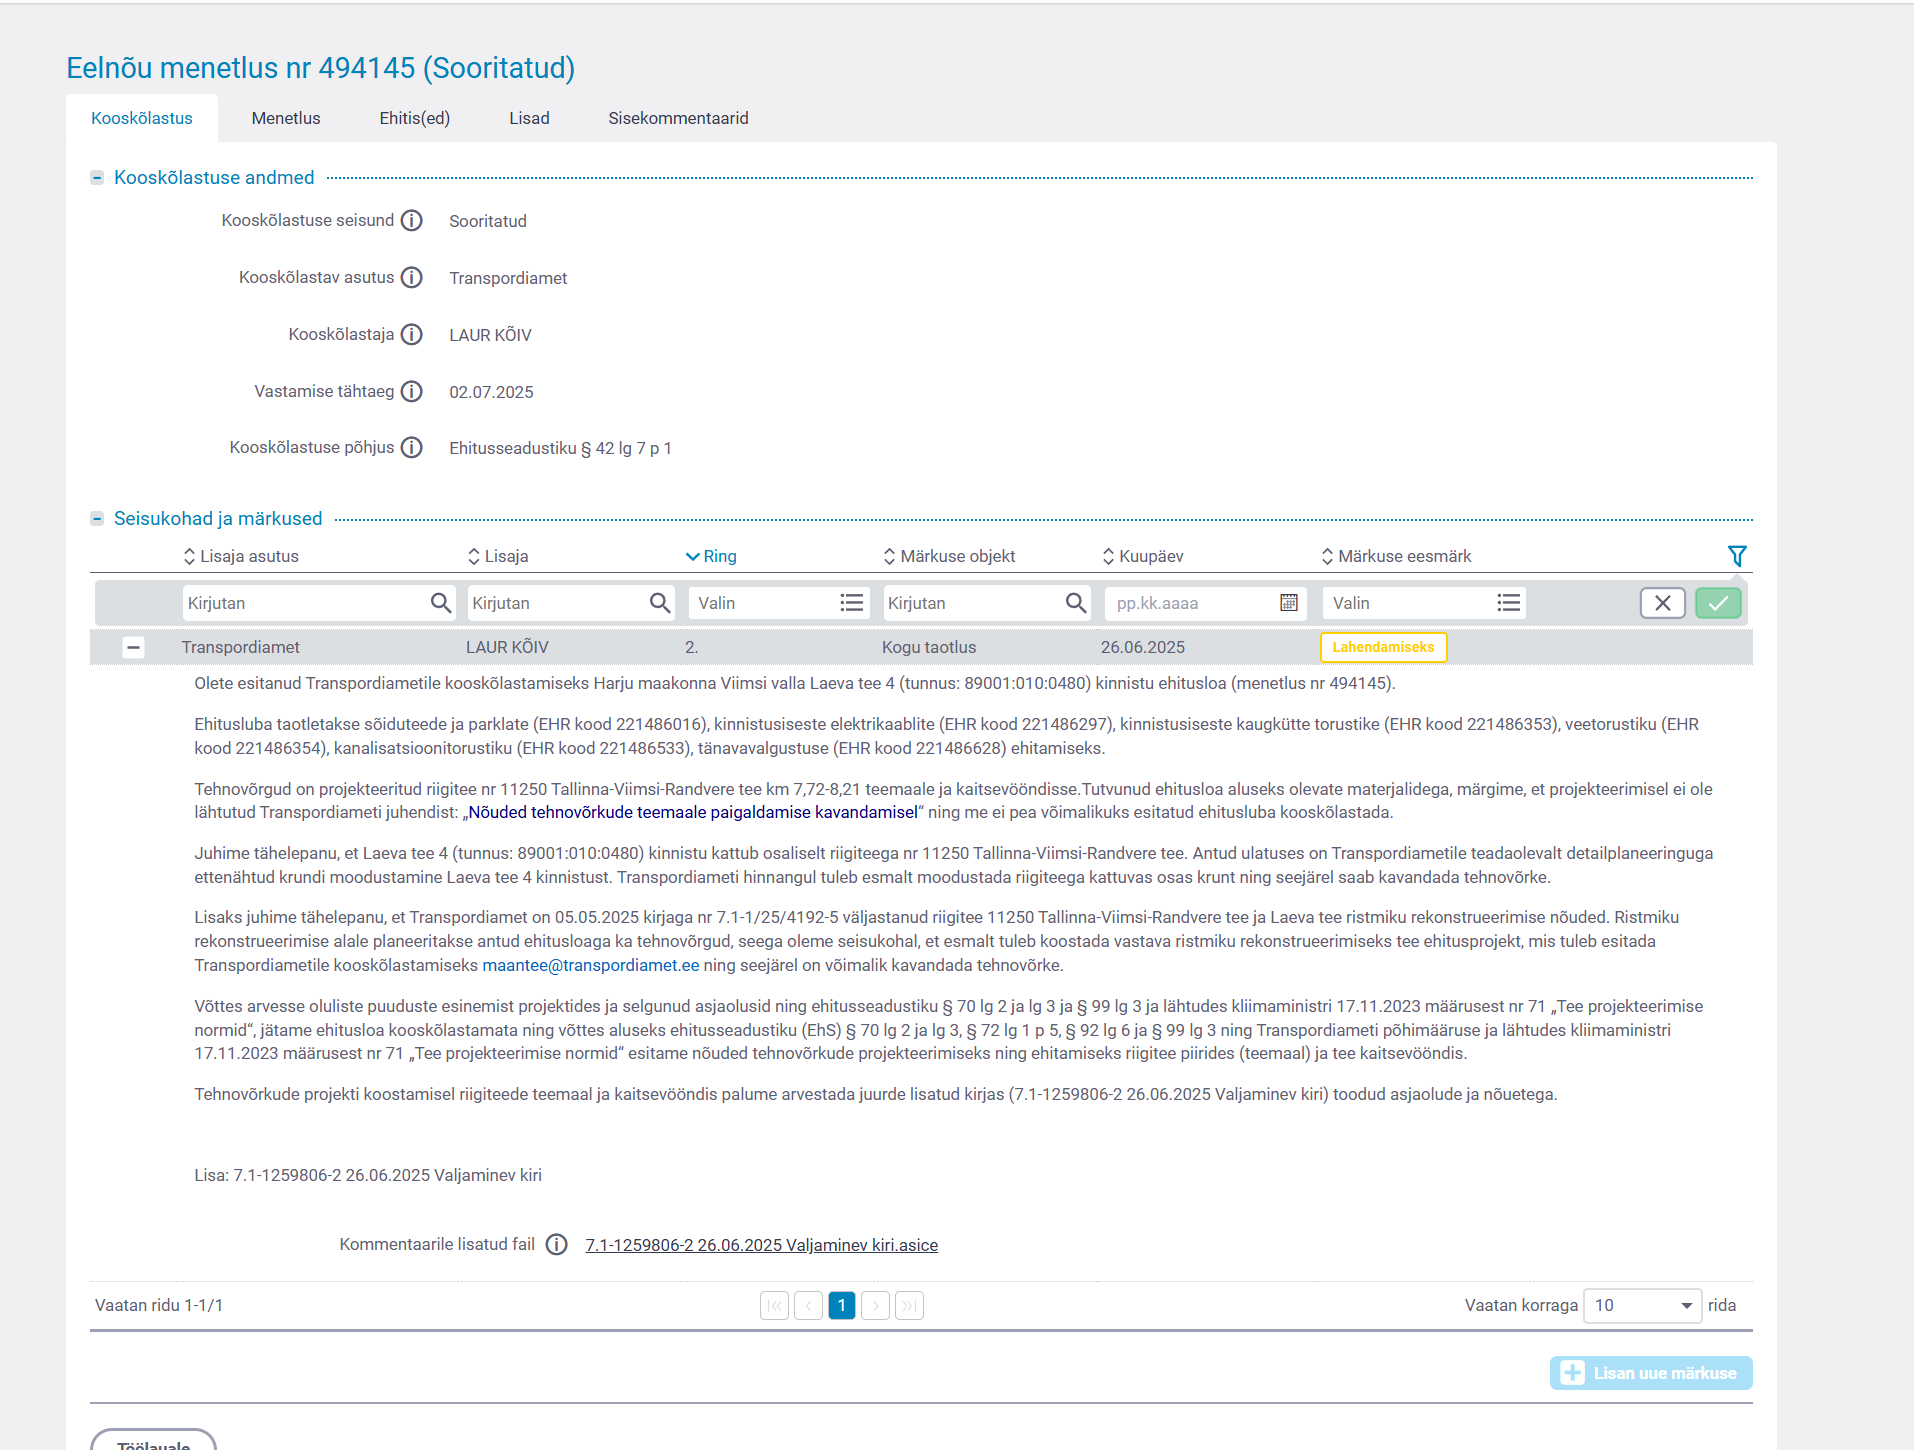The height and width of the screenshot is (1450, 1914).
Task: Sort table by Kuupäev column
Action: (x=1143, y=556)
